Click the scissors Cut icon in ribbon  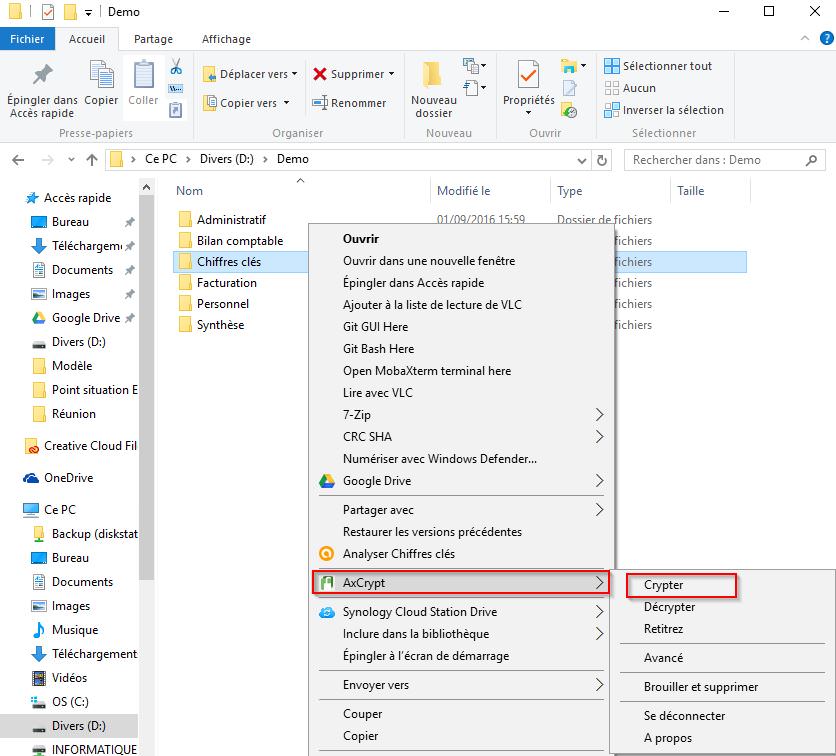[176, 67]
